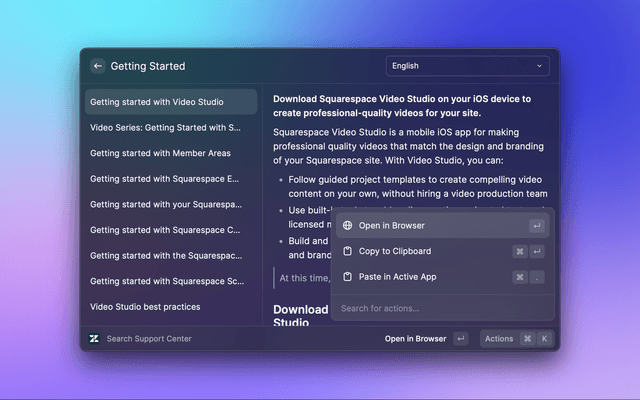The image size is (640, 400).
Task: Click Open in Browser in bottom bar
Action: 415,339
